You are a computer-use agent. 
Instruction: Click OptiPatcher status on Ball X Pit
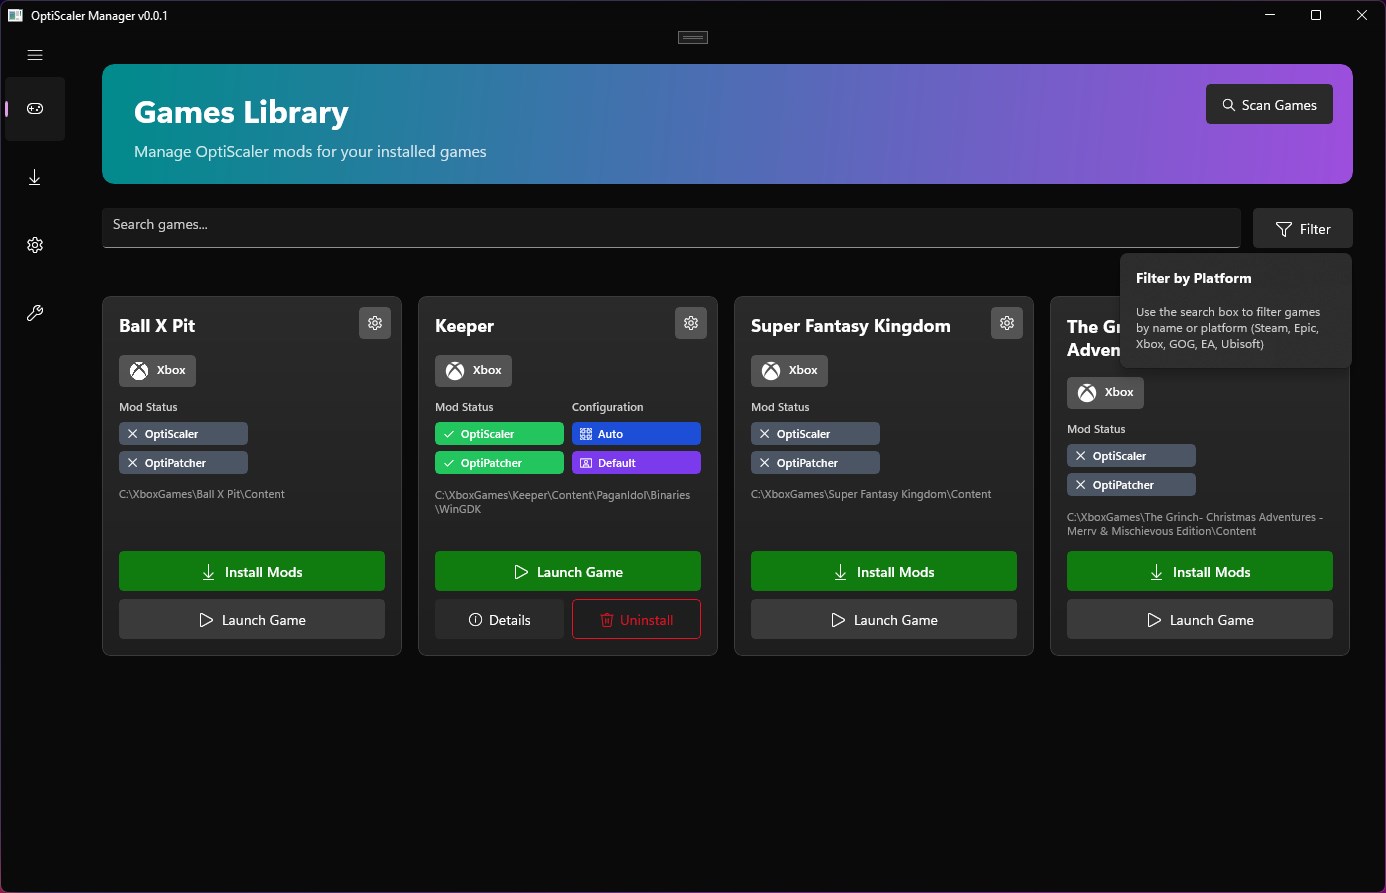183,463
